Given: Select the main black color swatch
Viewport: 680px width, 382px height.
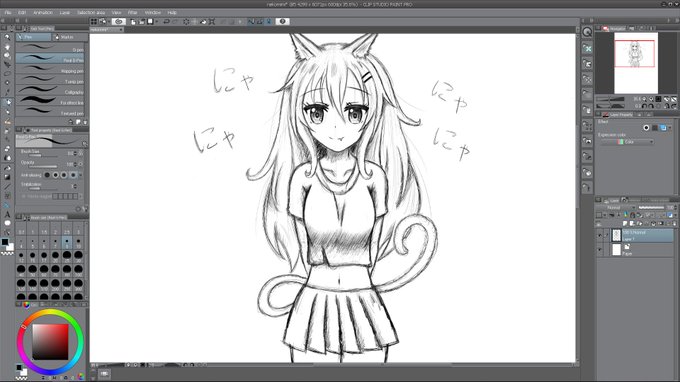Looking at the screenshot, I should [x=5, y=242].
